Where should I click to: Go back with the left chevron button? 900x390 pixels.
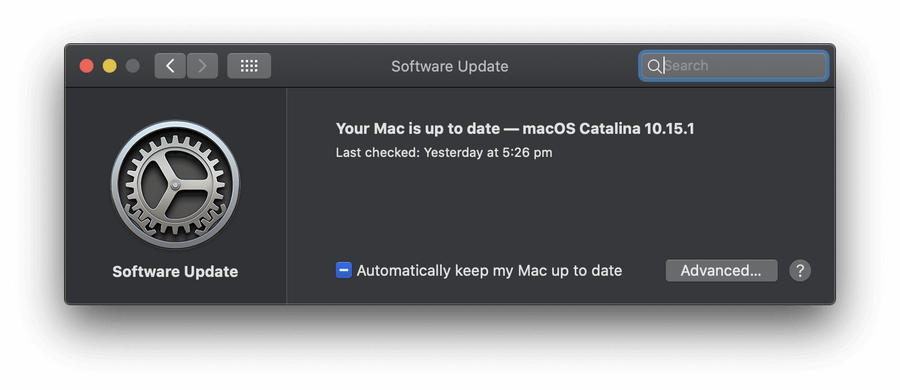[x=170, y=66]
